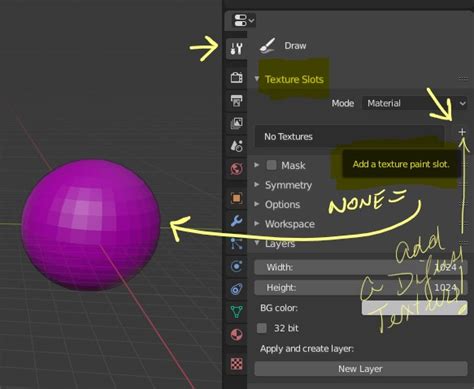Viewport: 474px width, 389px height.
Task: Collapse the Texture Slots panel
Action: point(257,79)
